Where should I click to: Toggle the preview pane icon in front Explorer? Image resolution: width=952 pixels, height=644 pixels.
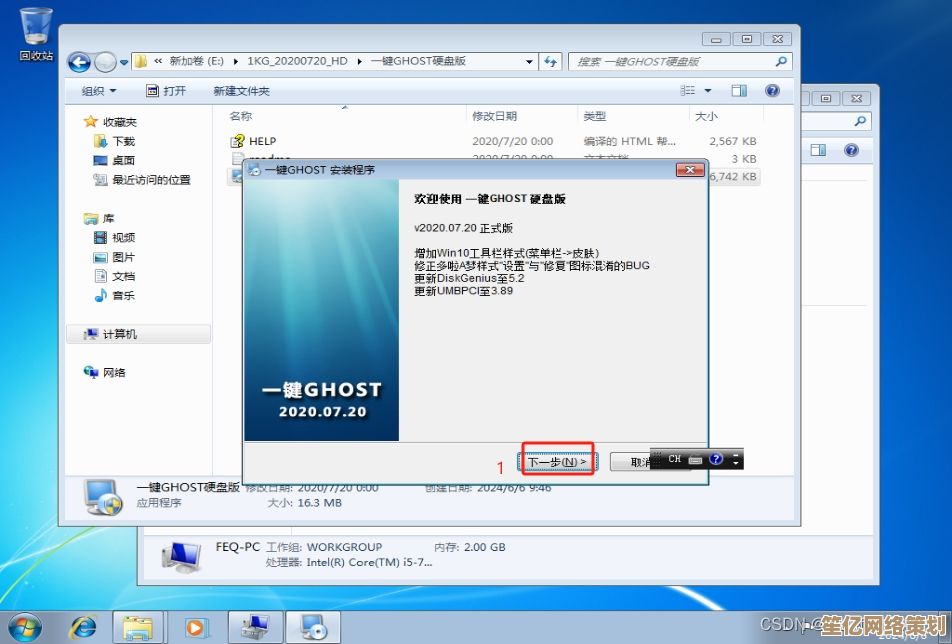[739, 90]
